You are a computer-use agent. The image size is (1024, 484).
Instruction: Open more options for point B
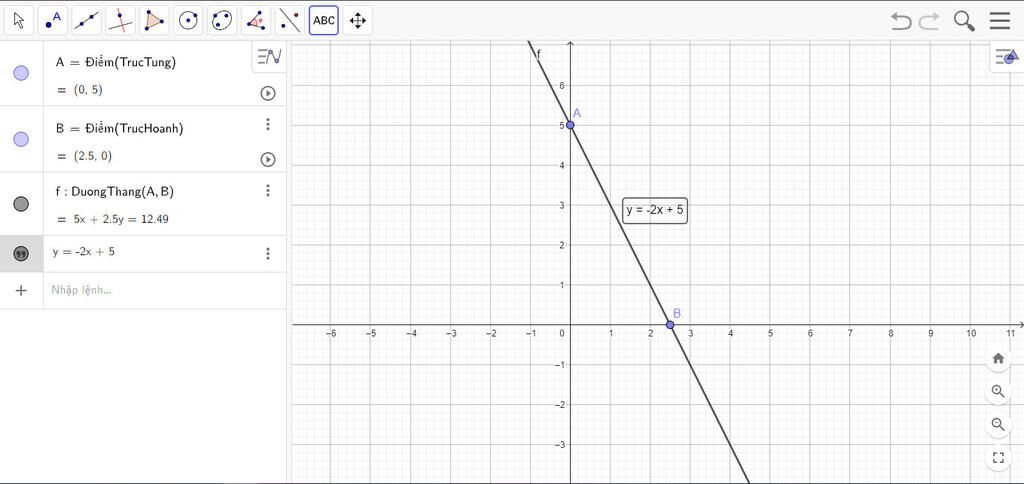pos(268,124)
